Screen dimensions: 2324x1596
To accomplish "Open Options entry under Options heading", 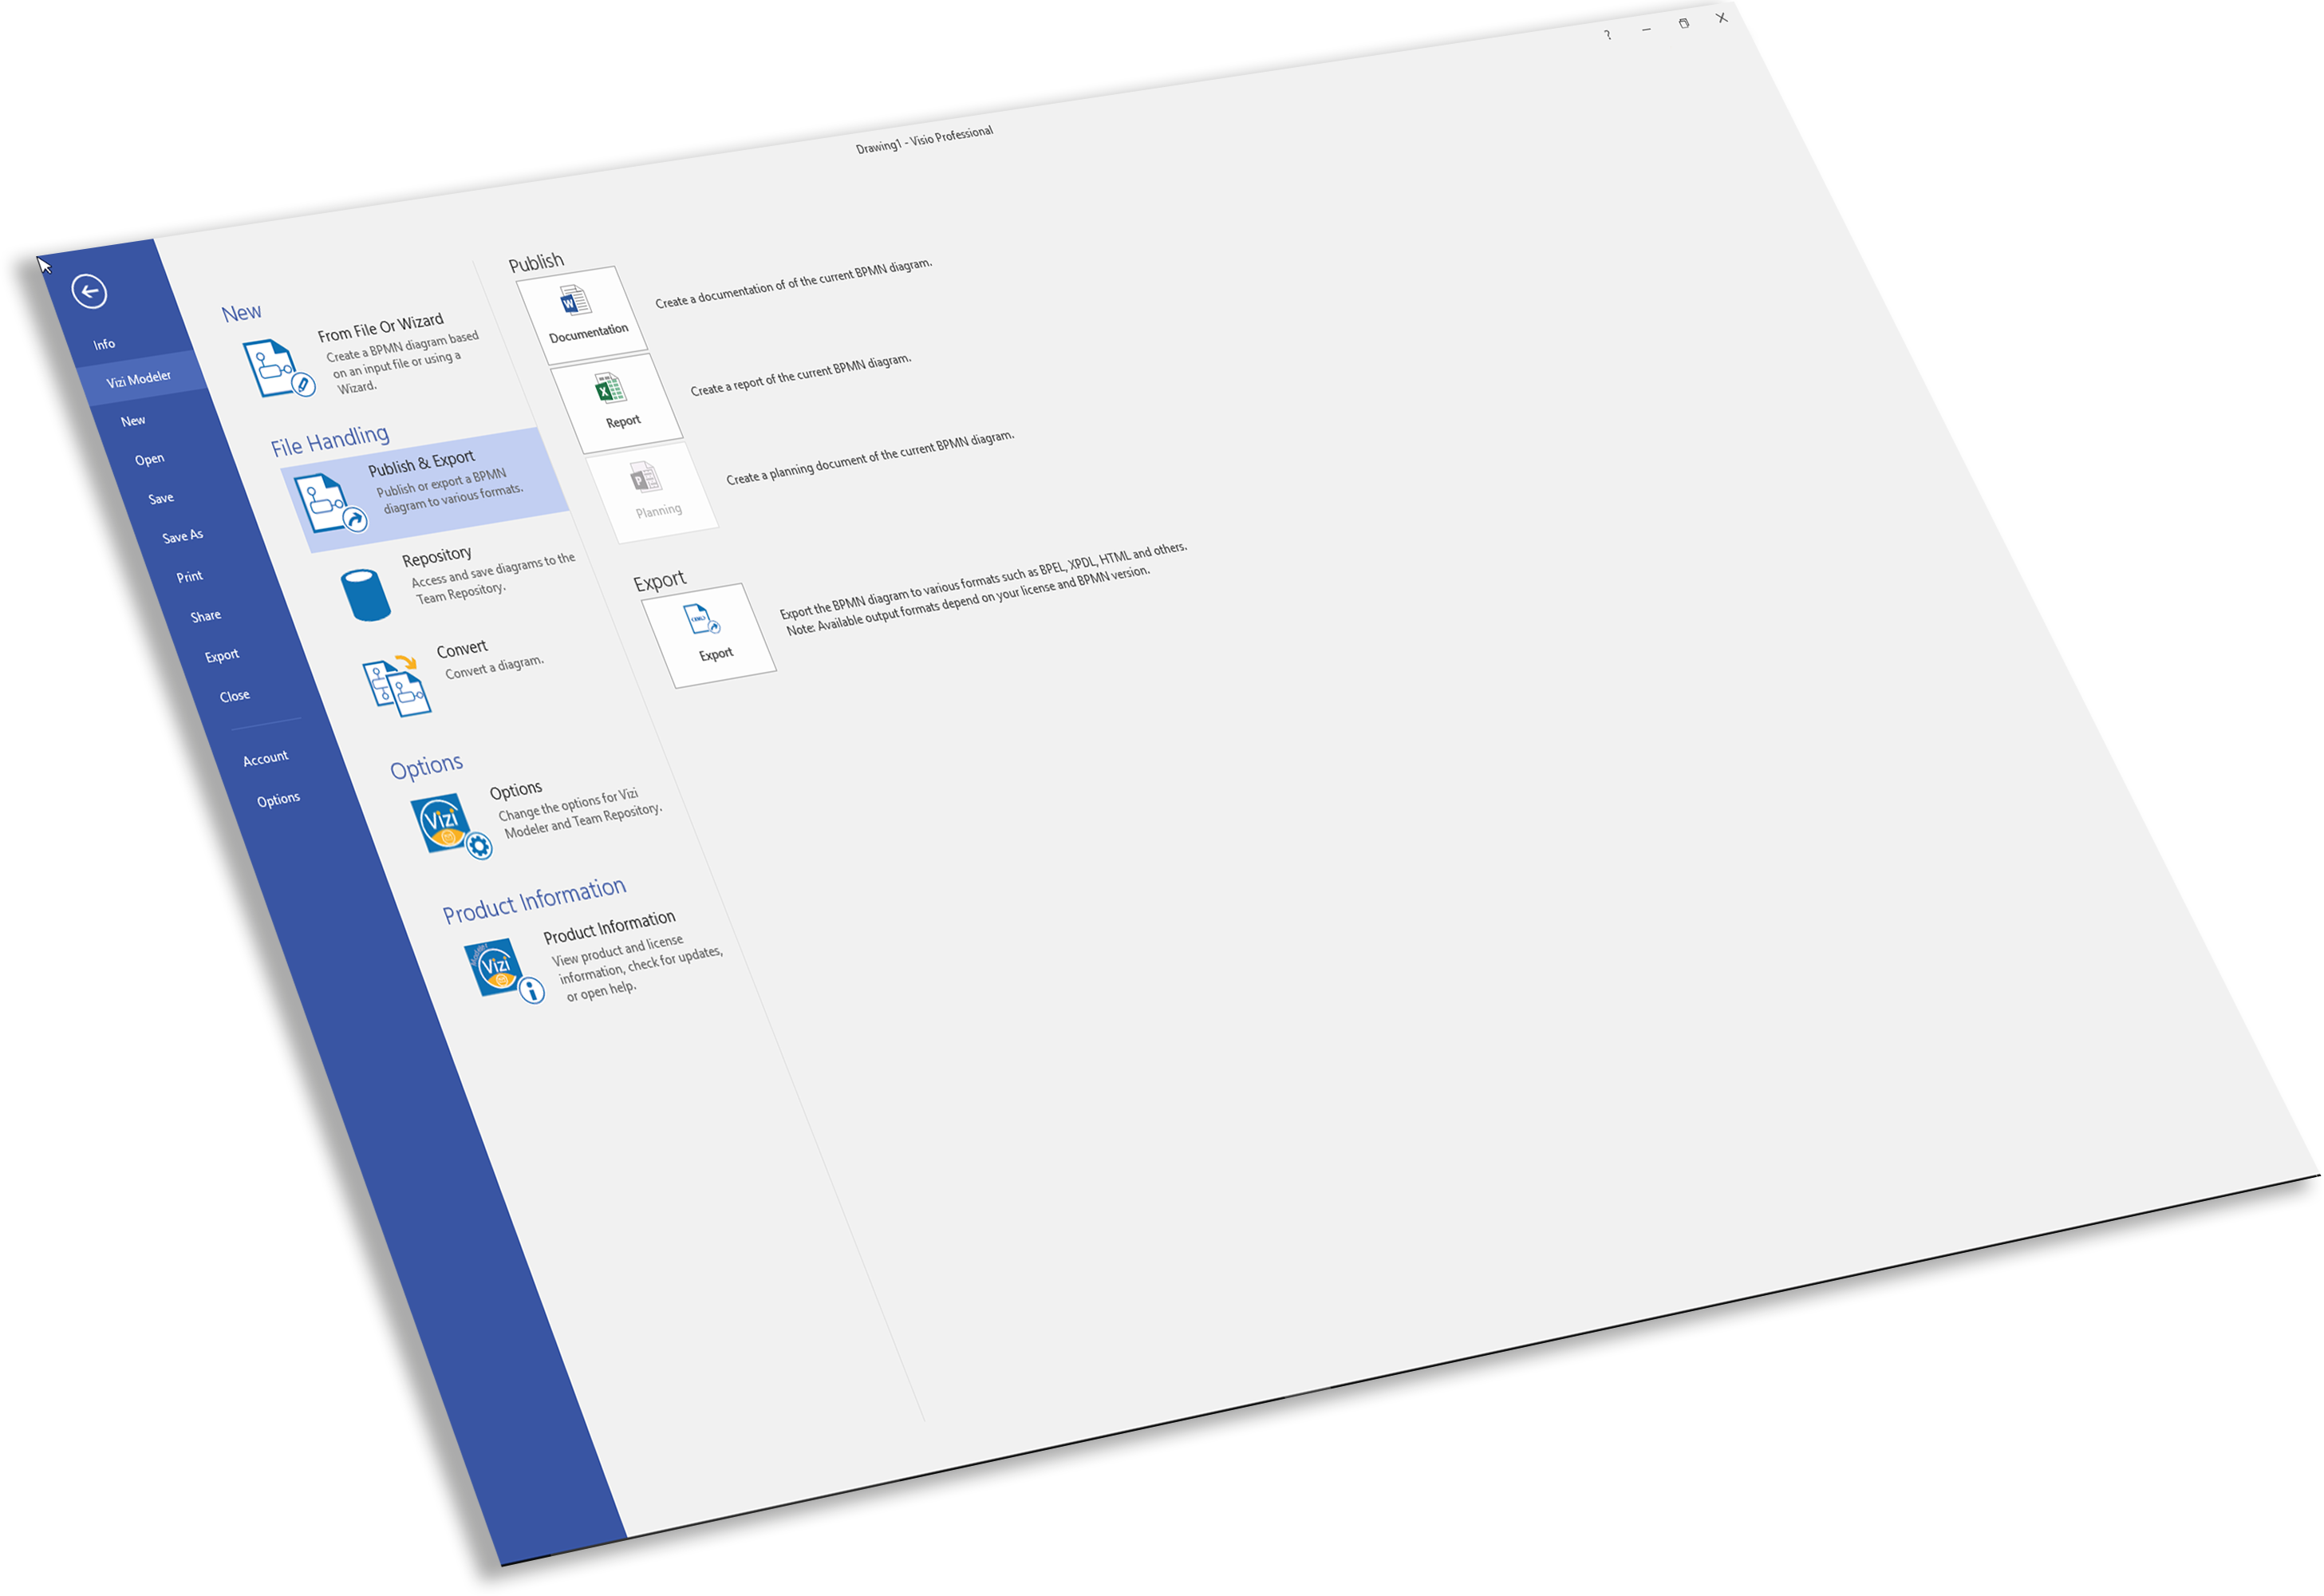I will 516,791.
